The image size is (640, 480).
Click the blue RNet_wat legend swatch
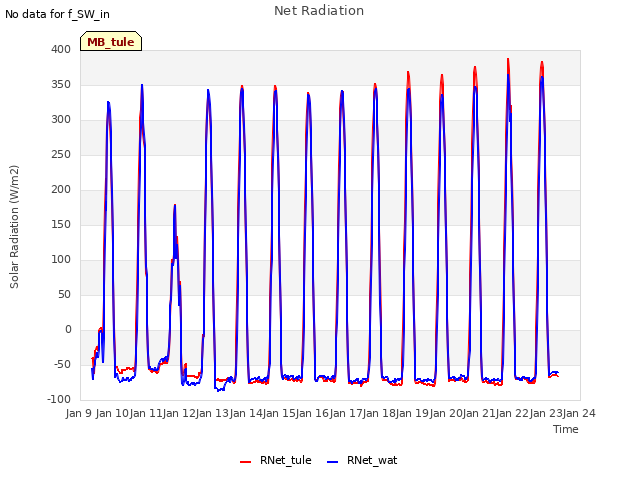pos(333,462)
